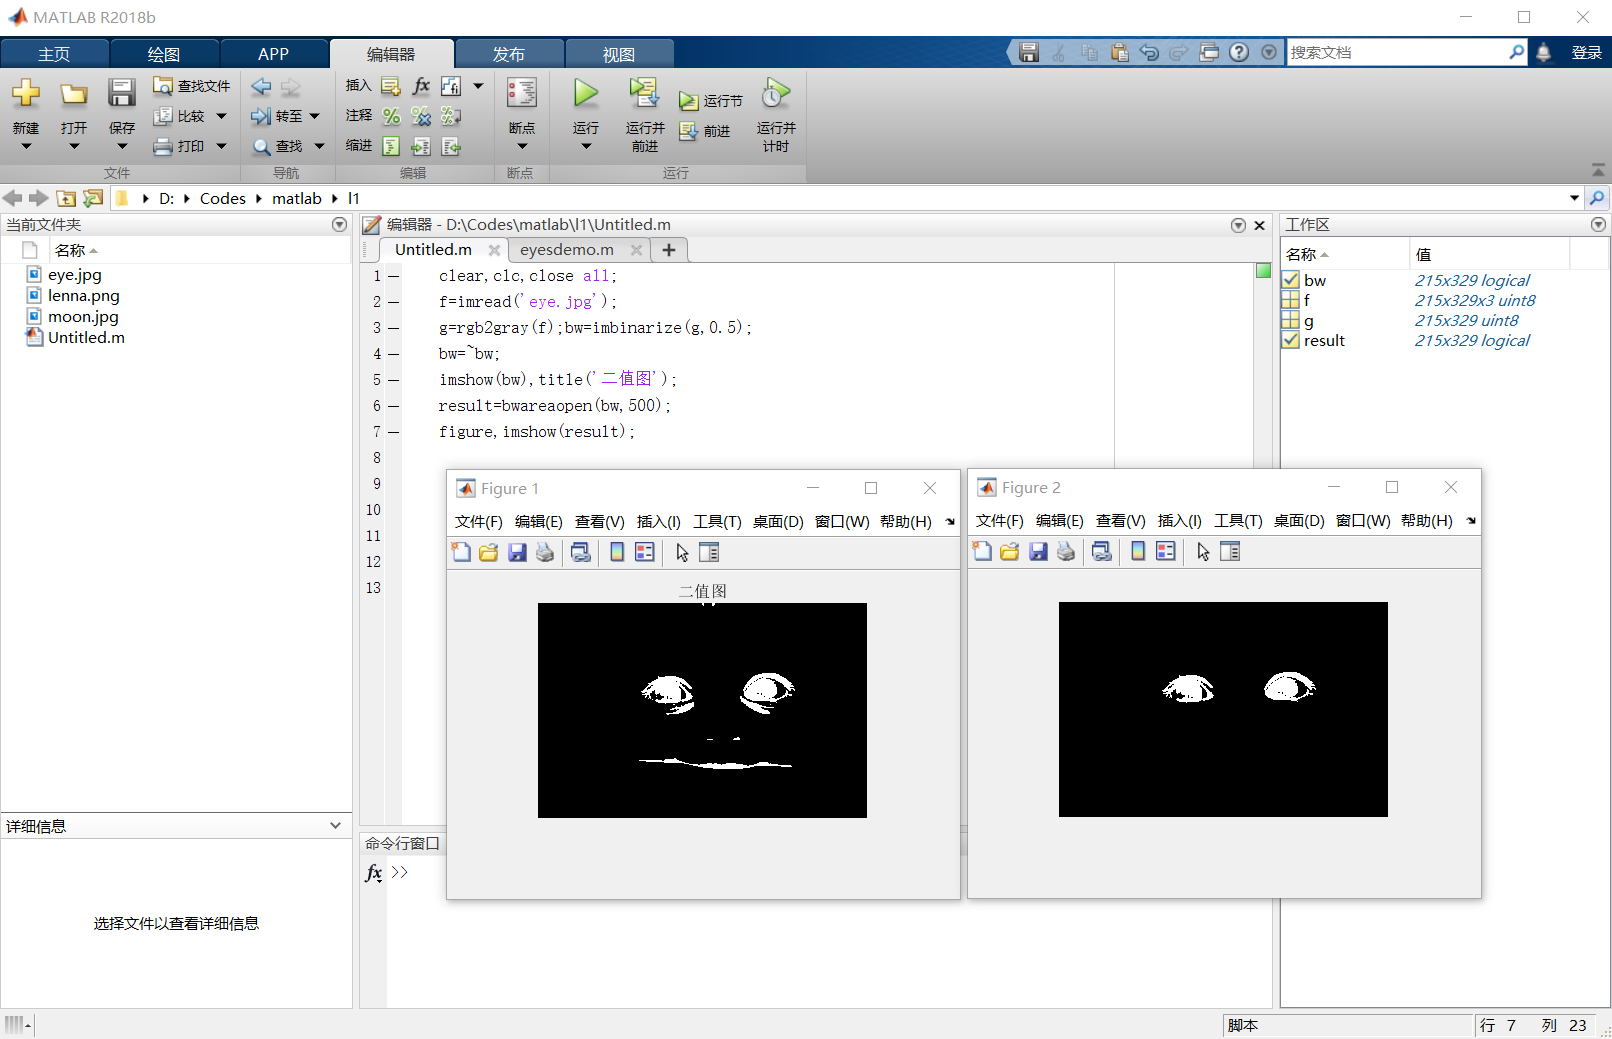
Task: Expand the 新建 dropdown arrow
Action: coord(26,147)
